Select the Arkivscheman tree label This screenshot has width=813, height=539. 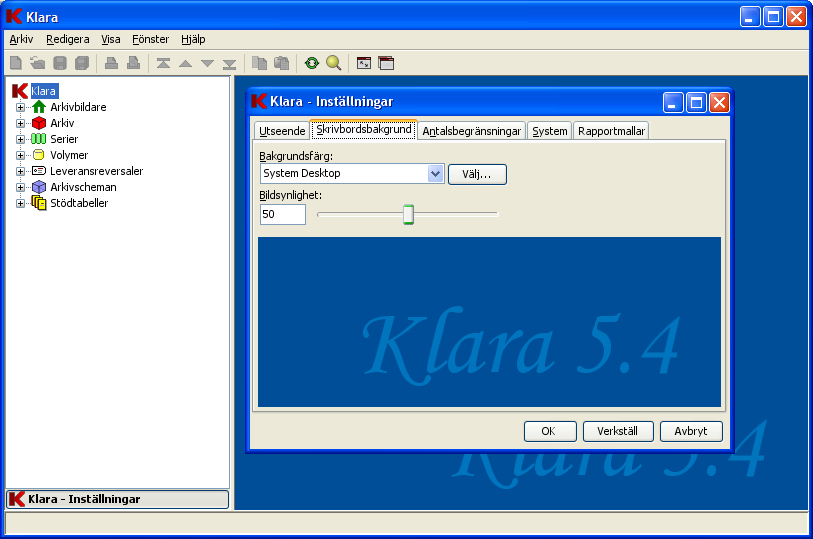(x=83, y=187)
